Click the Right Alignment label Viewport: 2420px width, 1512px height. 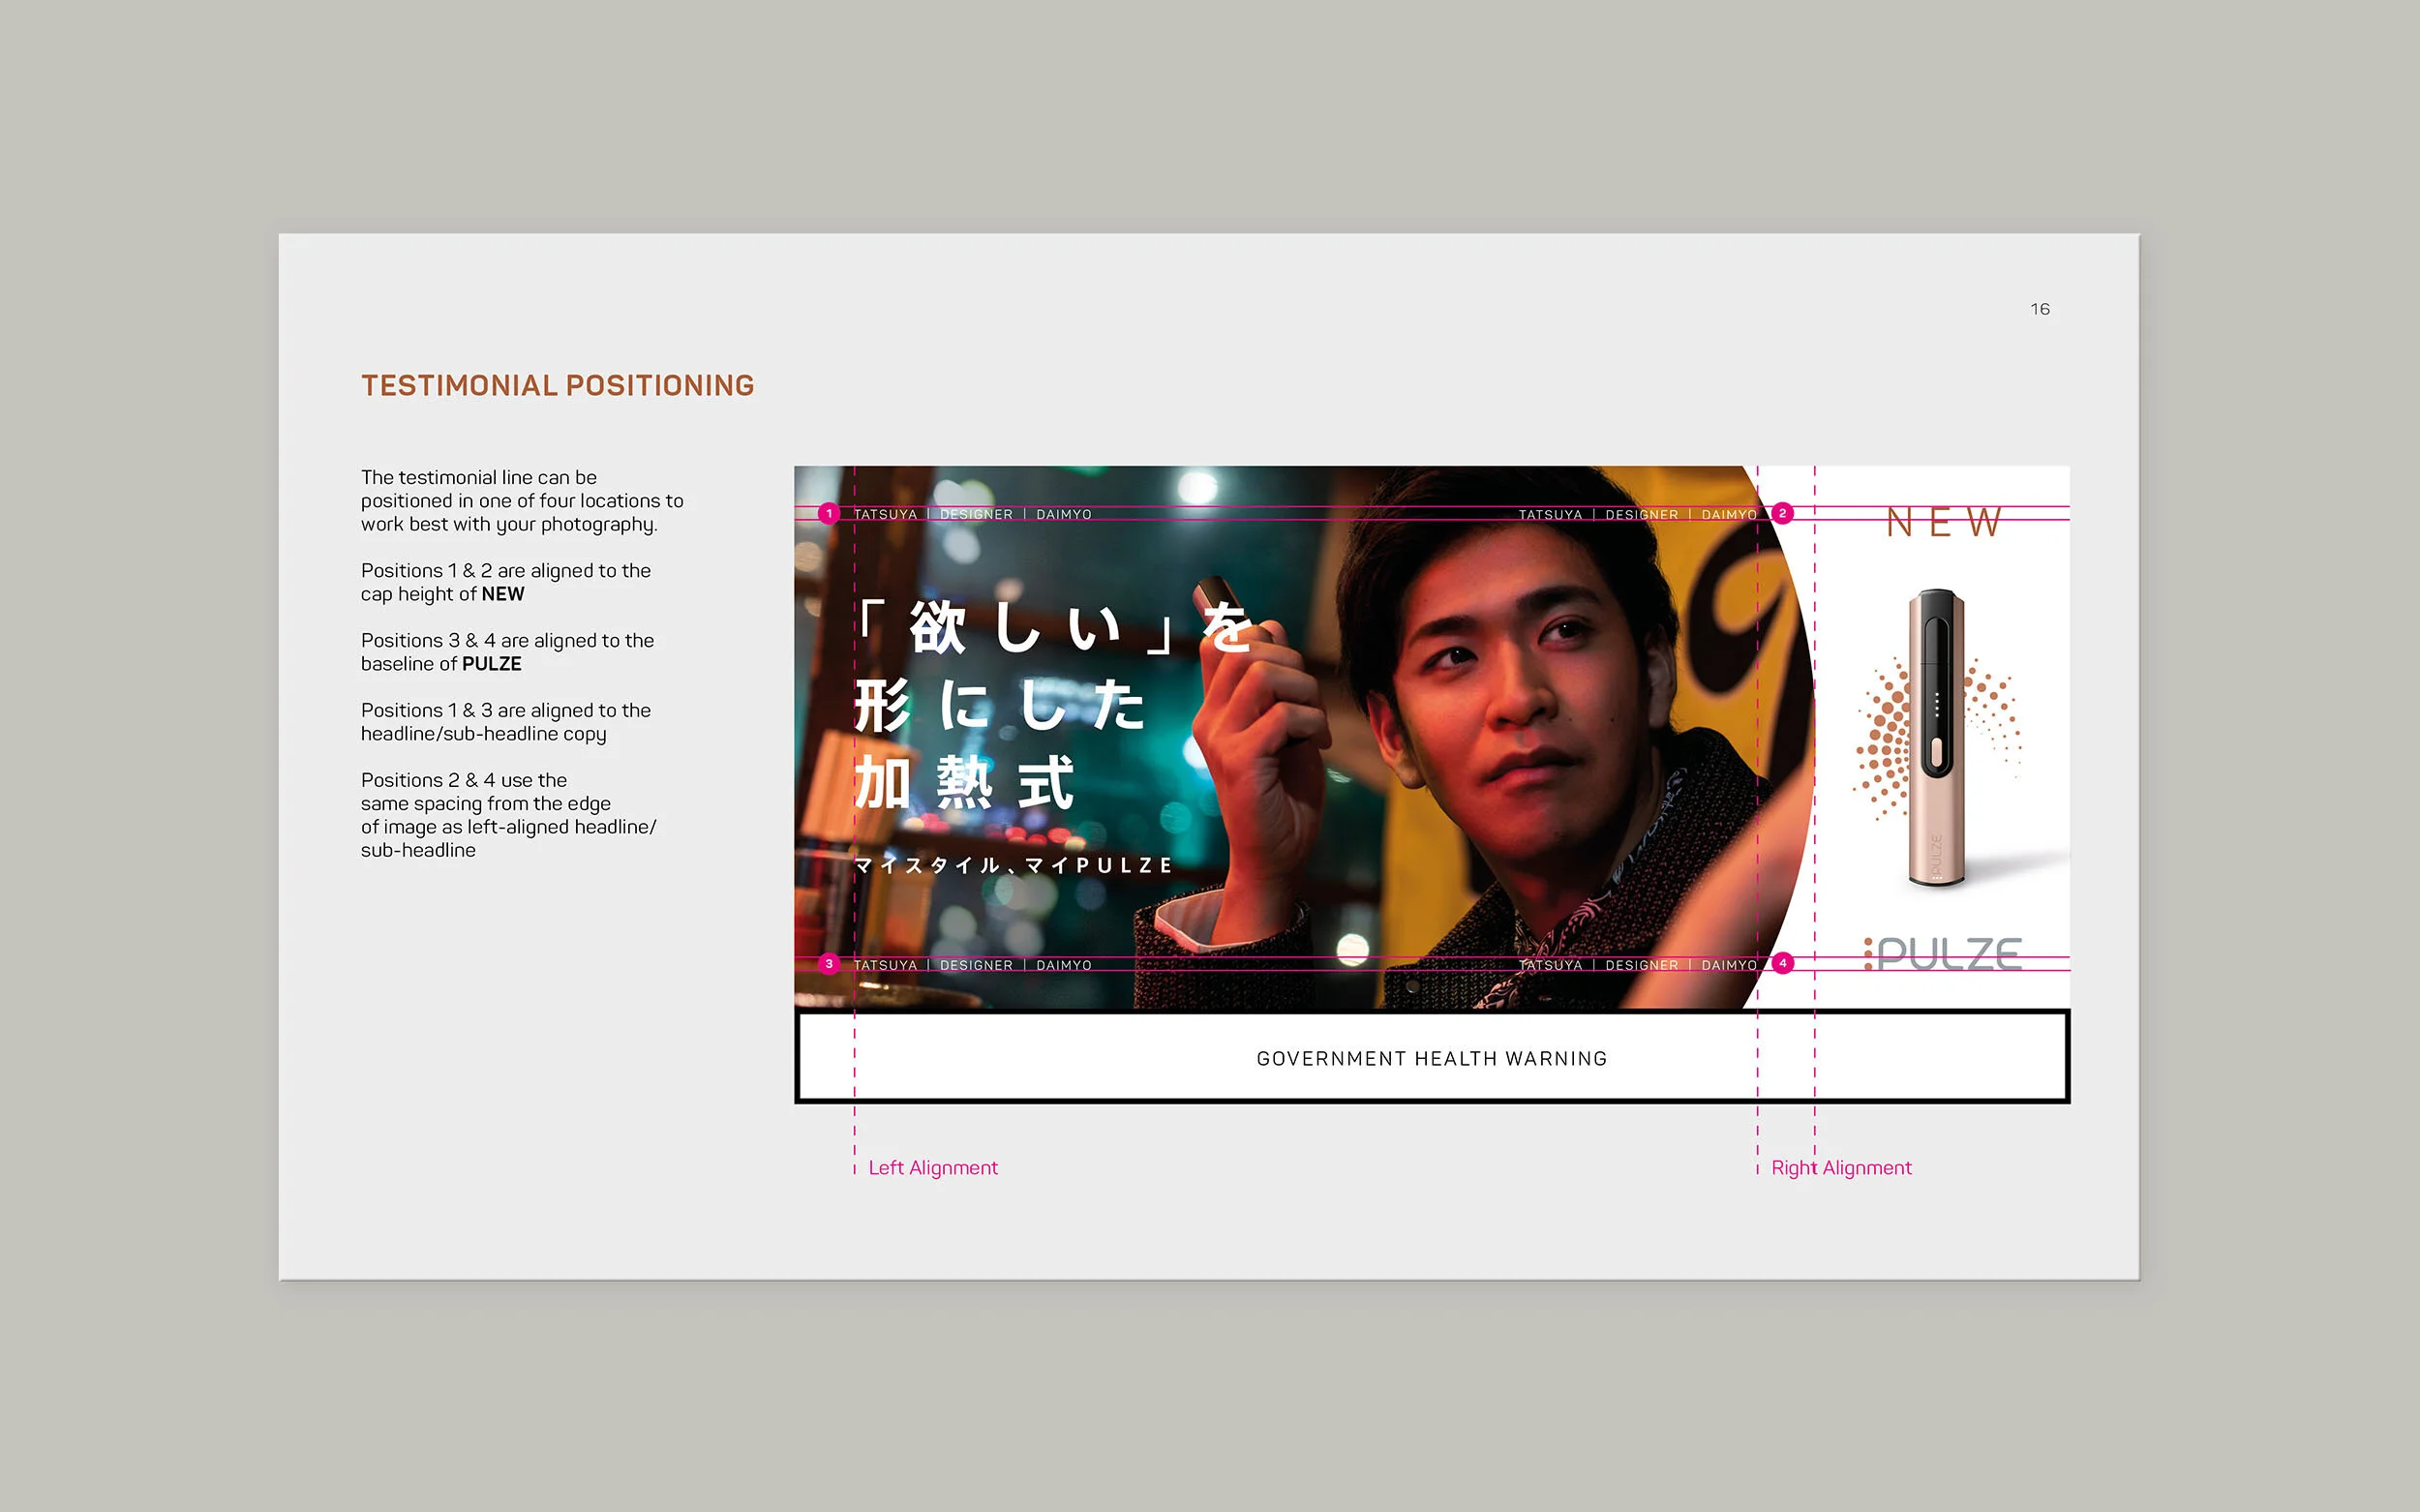click(1841, 1168)
